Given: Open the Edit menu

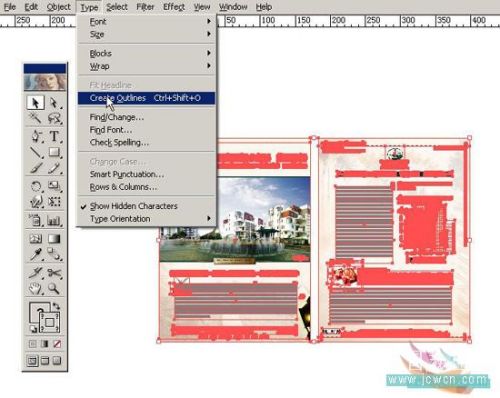Looking at the screenshot, I should tap(31, 7).
